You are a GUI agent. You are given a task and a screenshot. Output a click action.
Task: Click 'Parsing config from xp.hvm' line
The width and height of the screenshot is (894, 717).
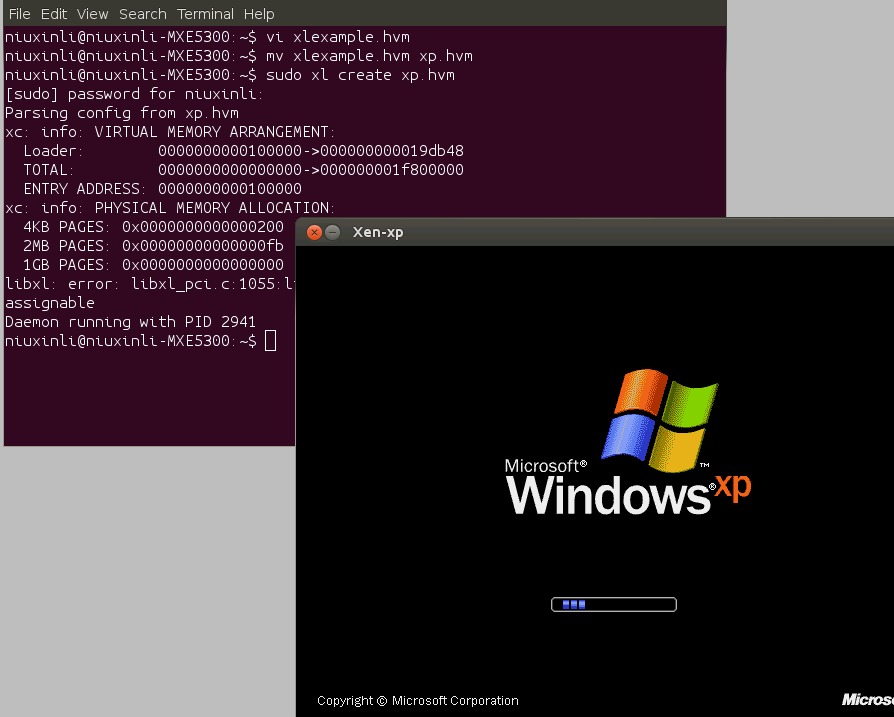121,113
